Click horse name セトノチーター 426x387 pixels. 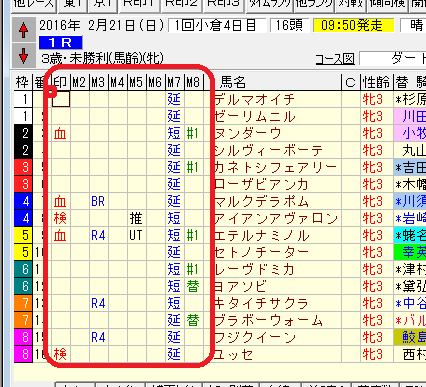(261, 252)
